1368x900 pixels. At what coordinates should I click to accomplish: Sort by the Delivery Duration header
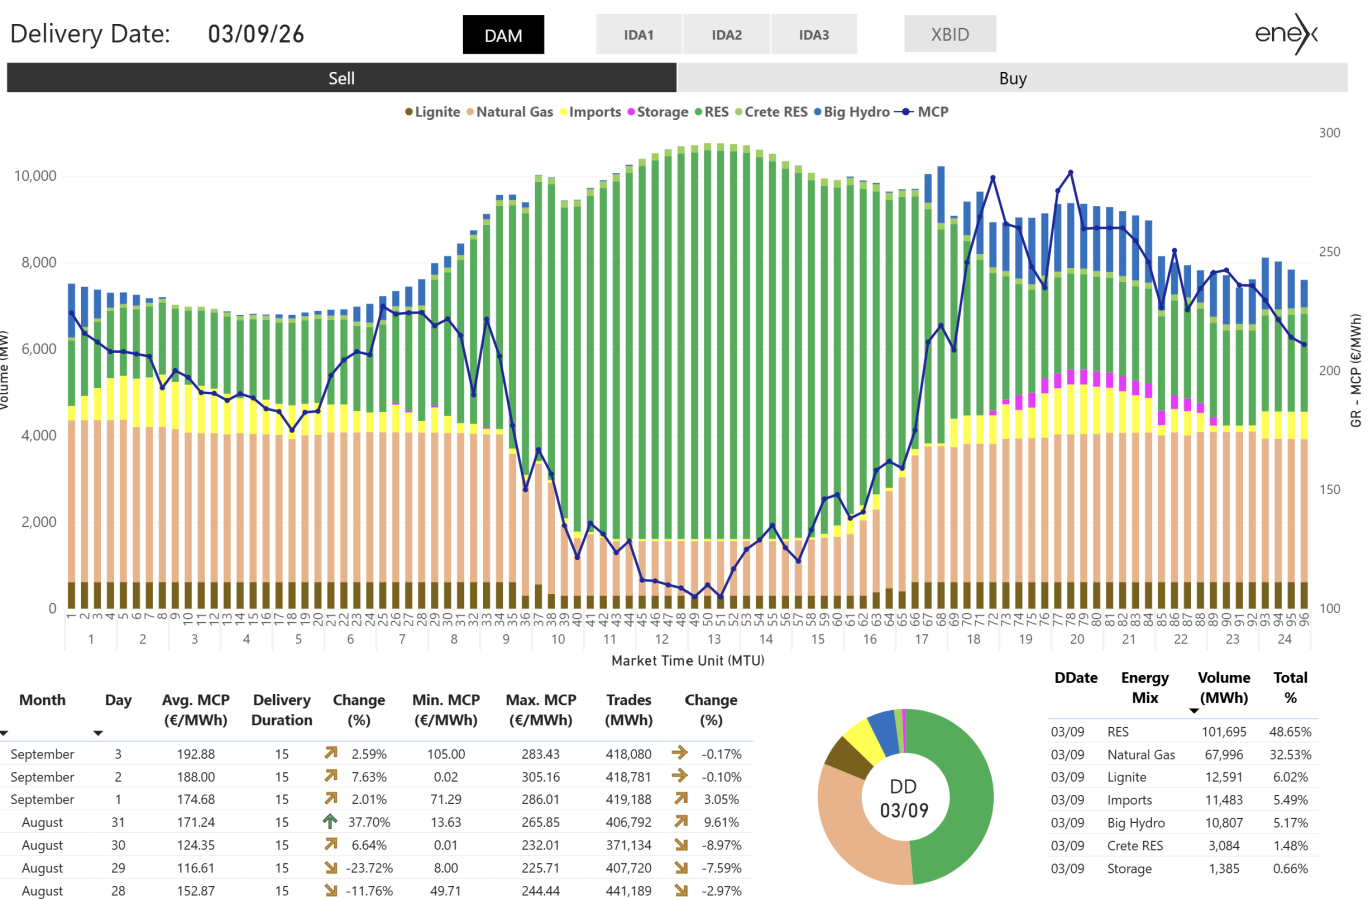282,710
